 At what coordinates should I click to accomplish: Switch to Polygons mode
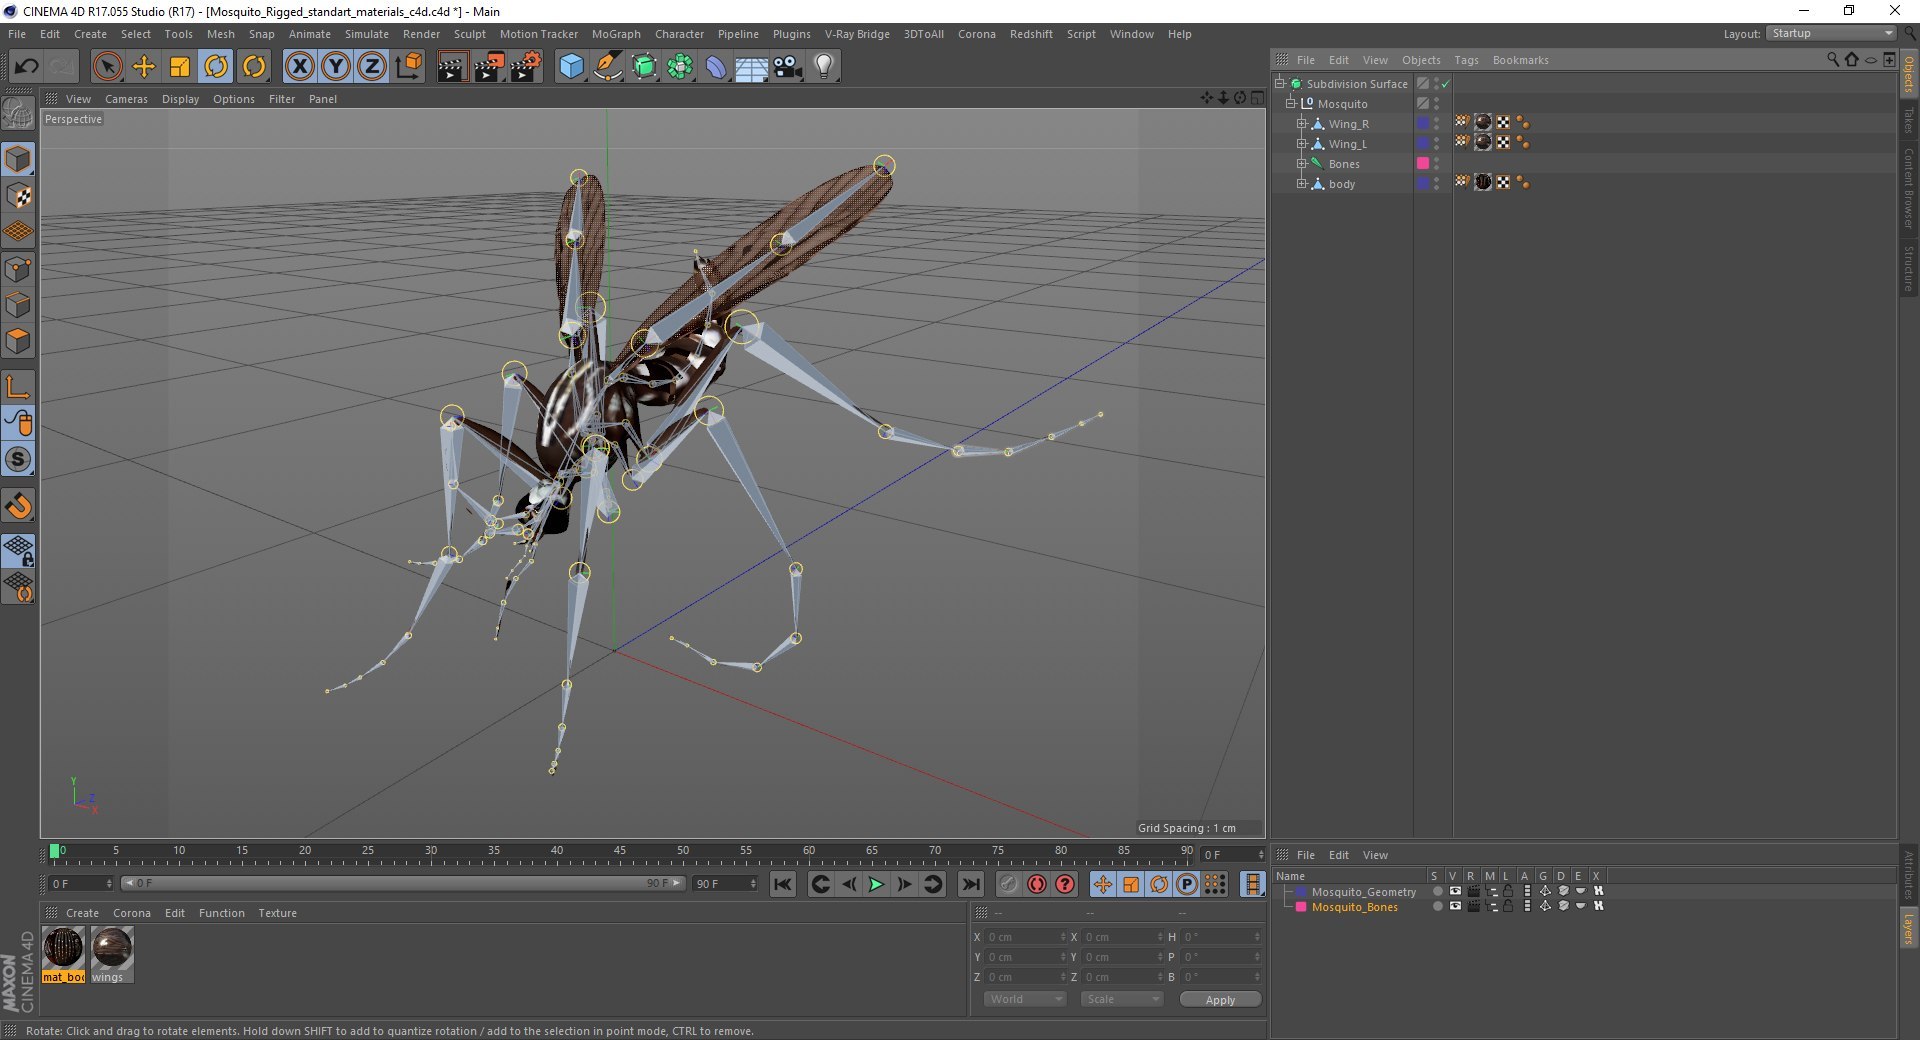(x=18, y=341)
